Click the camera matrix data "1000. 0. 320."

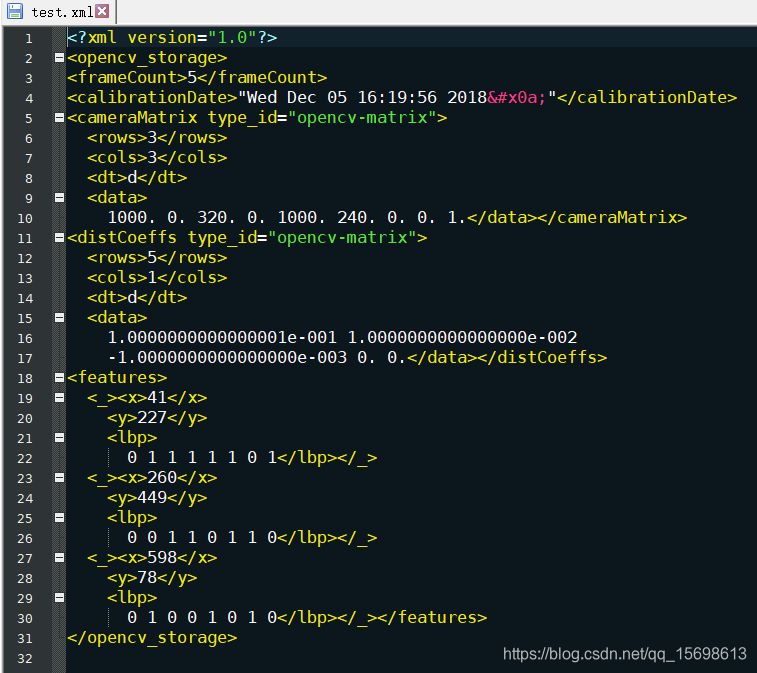tap(171, 218)
